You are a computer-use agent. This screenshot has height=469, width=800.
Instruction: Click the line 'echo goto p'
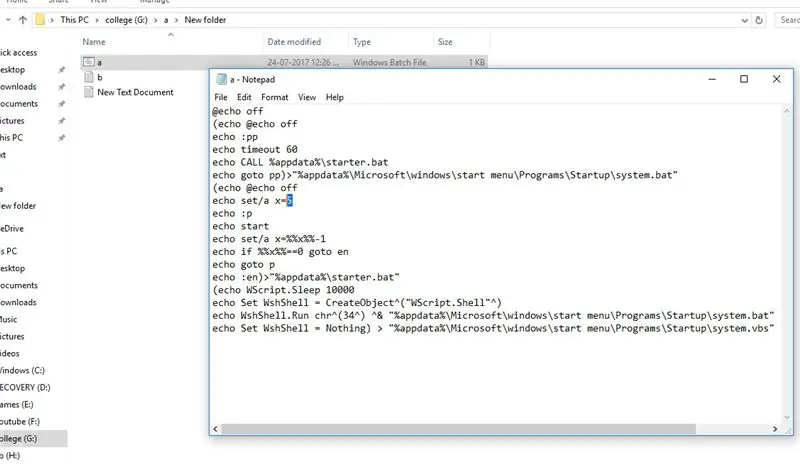pyautogui.click(x=243, y=264)
